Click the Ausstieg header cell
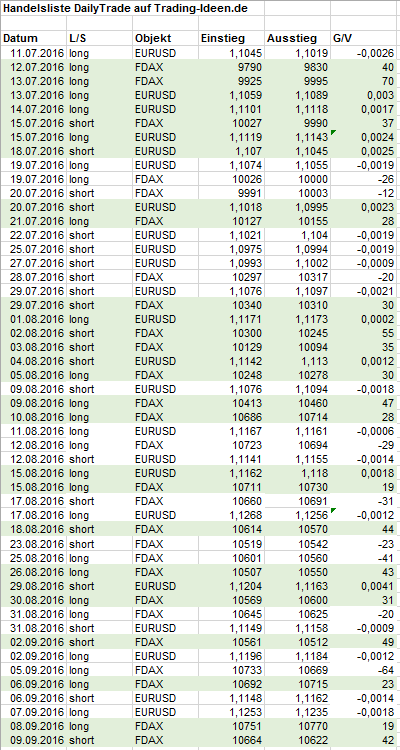Image resolution: width=400 pixels, height=750 pixels. click(298, 39)
